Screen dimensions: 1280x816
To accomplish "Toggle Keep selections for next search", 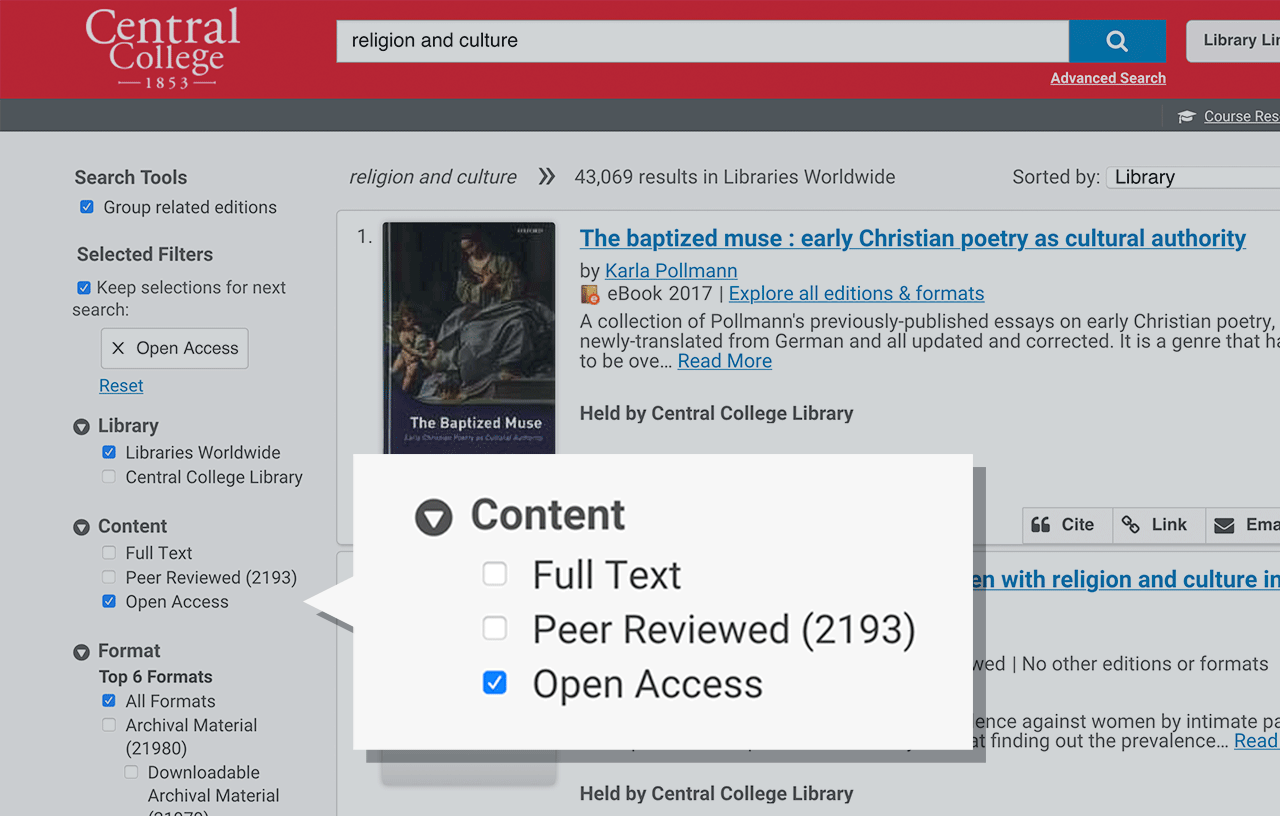I will point(84,288).
